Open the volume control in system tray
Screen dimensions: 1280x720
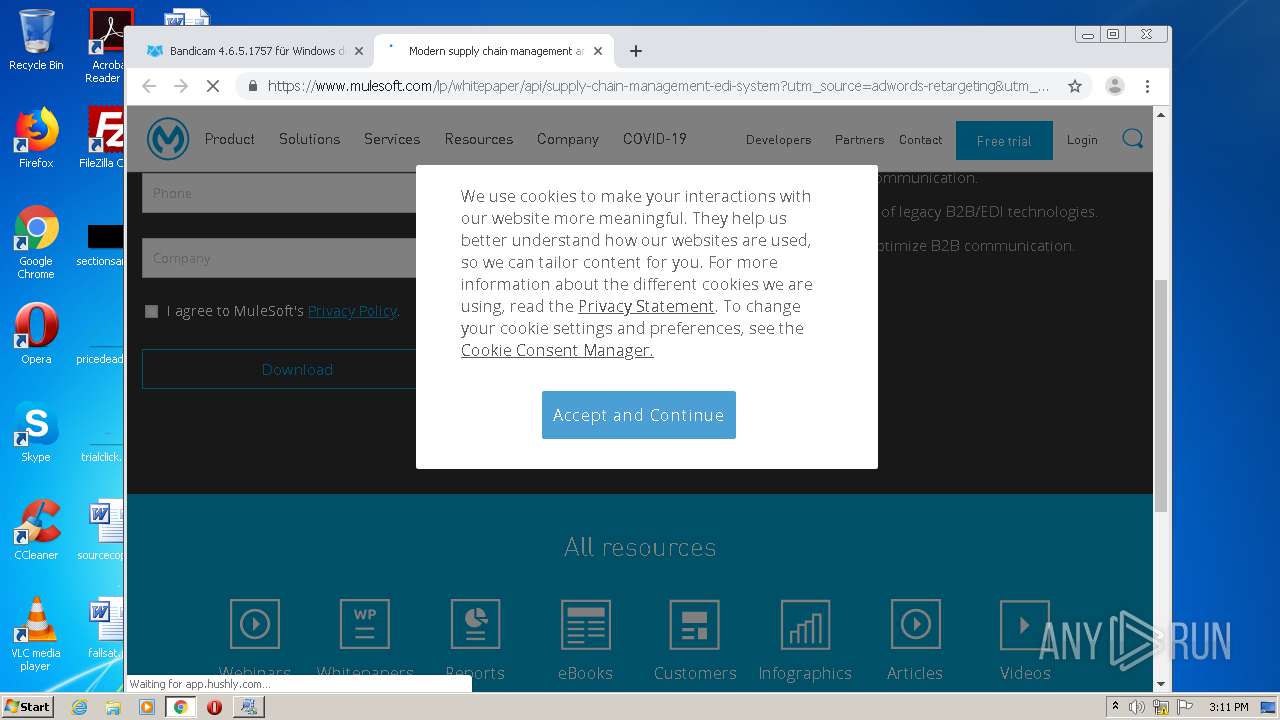(x=1137, y=707)
